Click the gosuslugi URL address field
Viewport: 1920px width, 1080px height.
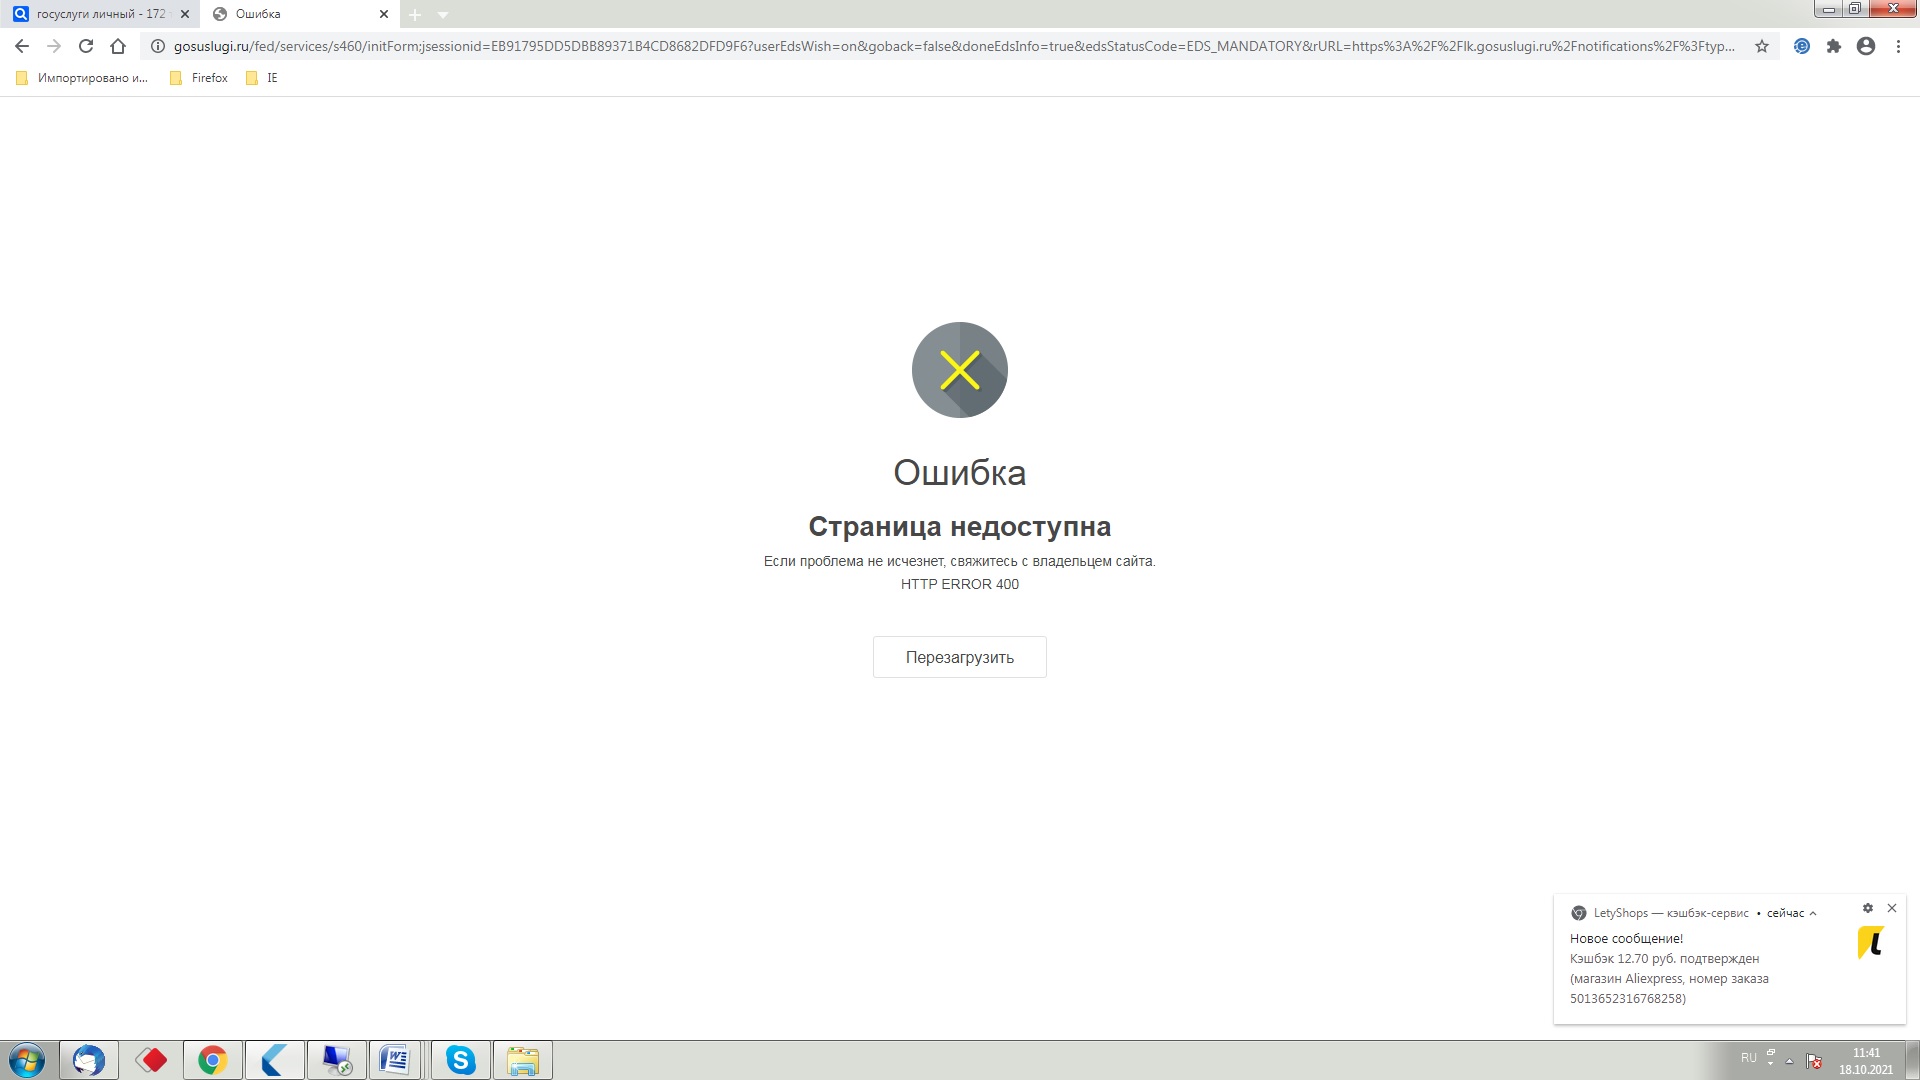point(950,46)
